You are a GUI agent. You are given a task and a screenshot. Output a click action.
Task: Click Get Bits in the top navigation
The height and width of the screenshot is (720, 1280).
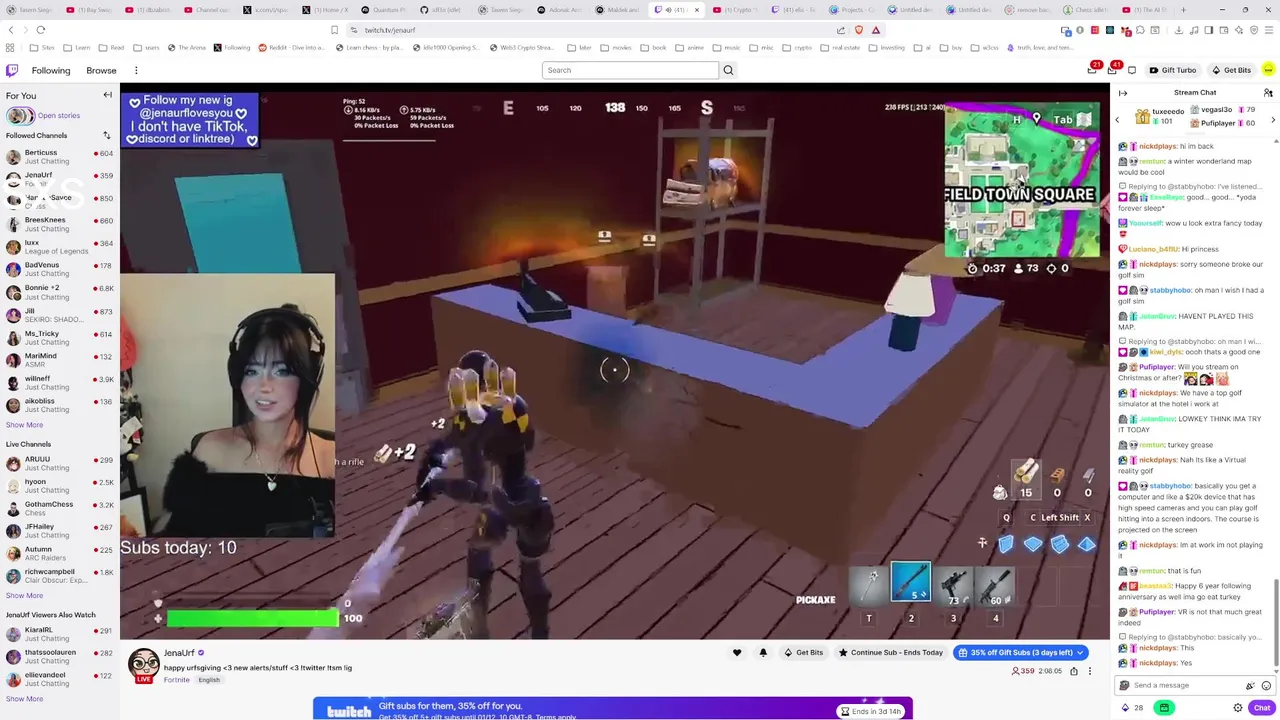1231,70
